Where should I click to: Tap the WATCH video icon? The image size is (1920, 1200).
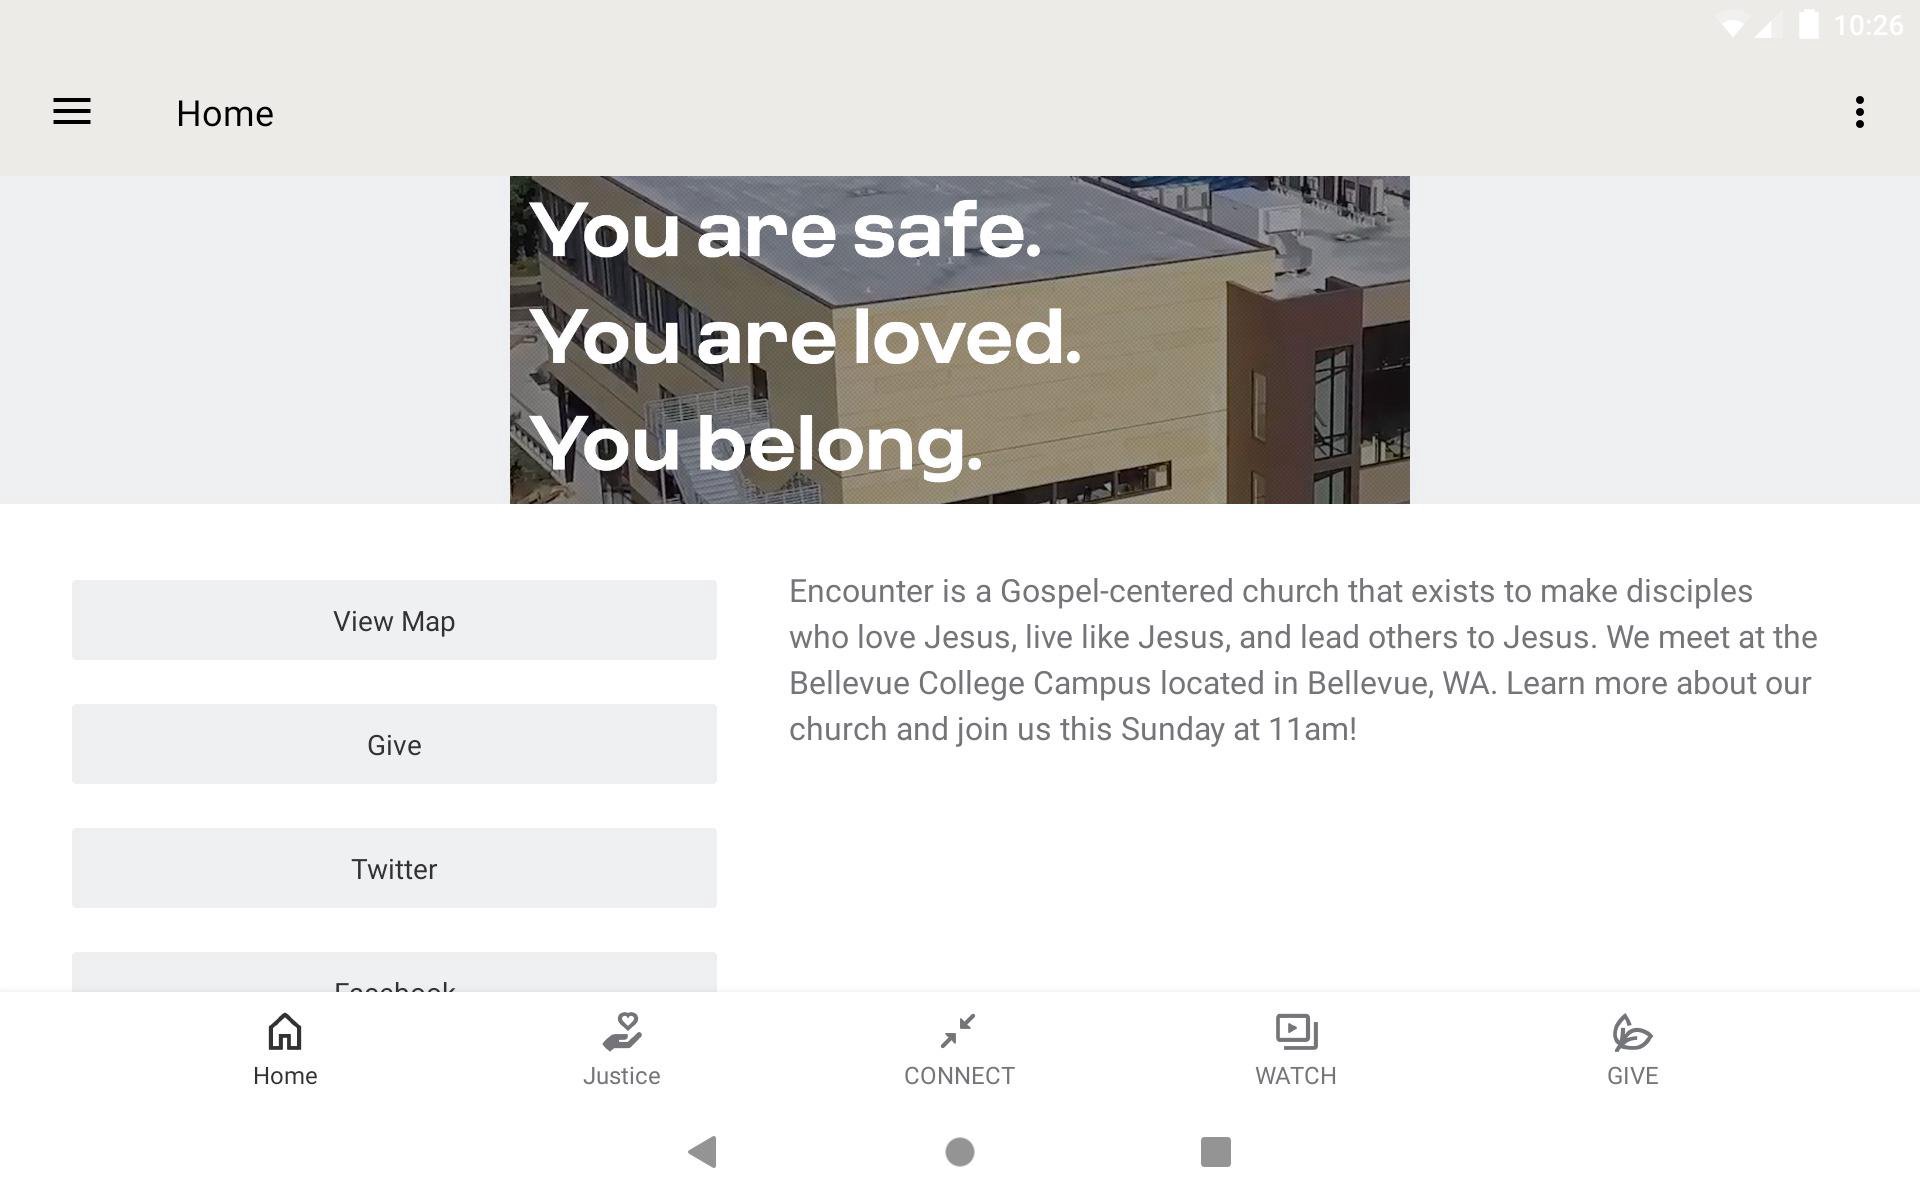pos(1296,1031)
